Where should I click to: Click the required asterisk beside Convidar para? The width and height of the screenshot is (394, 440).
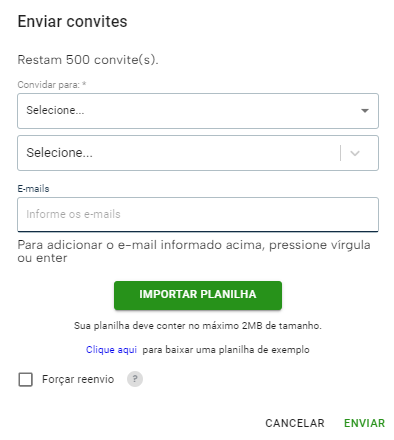click(x=84, y=83)
